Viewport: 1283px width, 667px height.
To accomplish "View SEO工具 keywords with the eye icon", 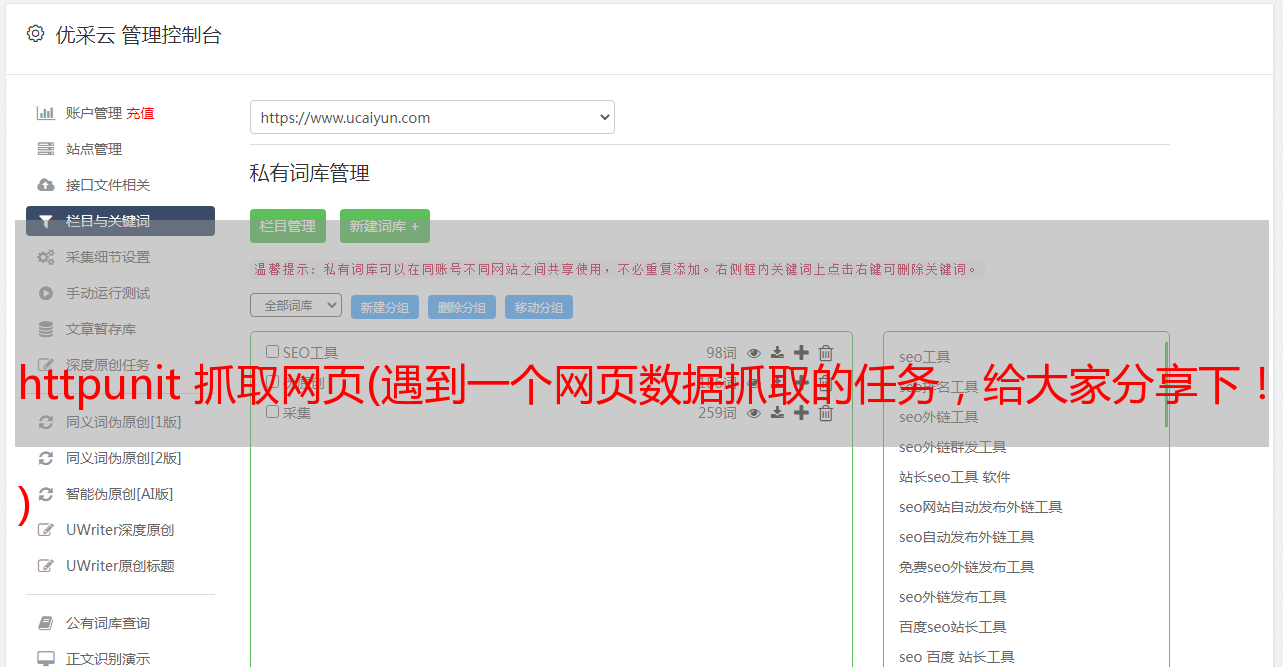I will [x=754, y=353].
